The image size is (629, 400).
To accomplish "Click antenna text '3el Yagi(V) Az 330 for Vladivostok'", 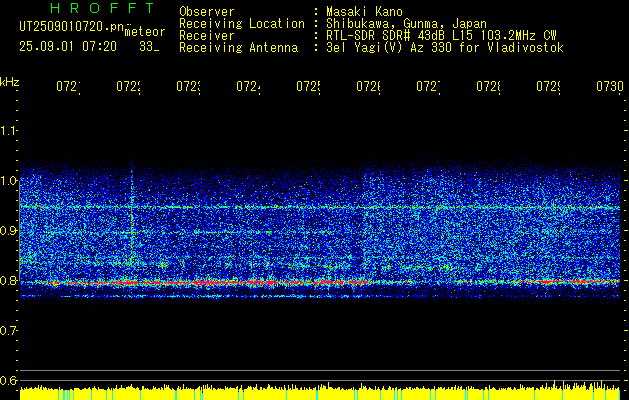I will pos(445,48).
